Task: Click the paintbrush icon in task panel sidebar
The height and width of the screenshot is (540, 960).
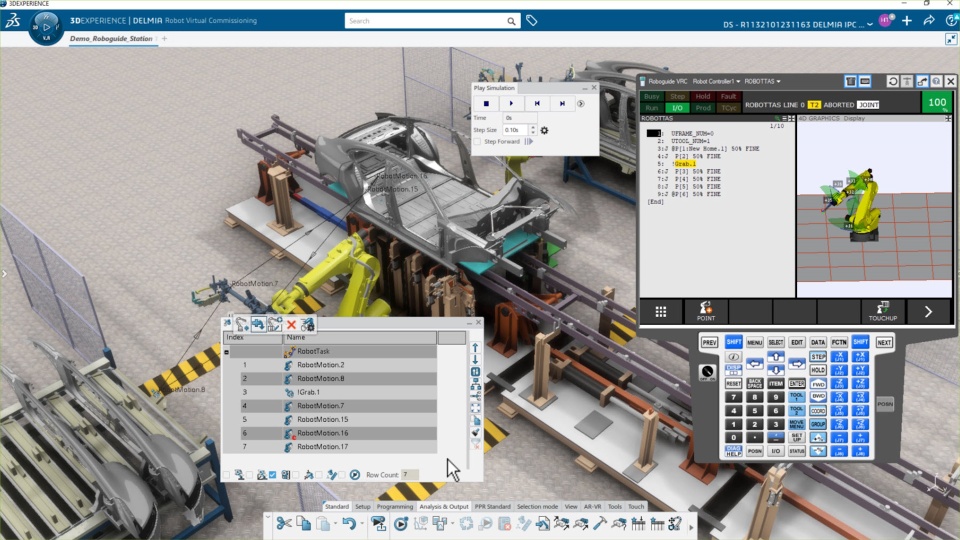Action: (476, 432)
